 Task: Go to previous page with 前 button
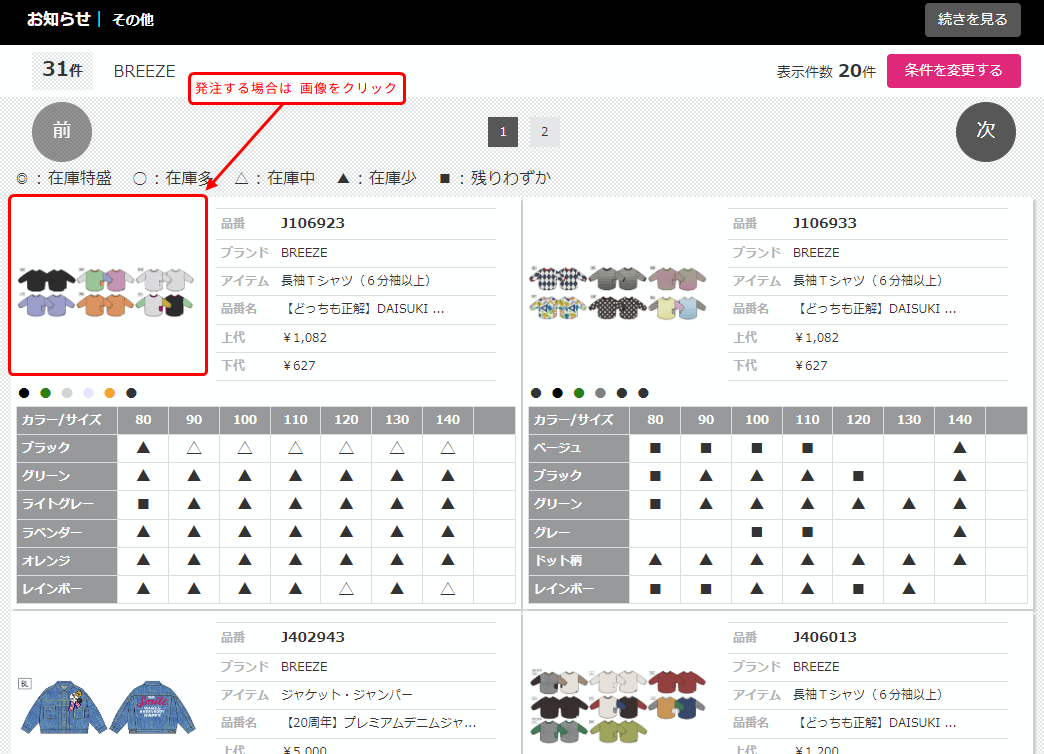[62, 131]
